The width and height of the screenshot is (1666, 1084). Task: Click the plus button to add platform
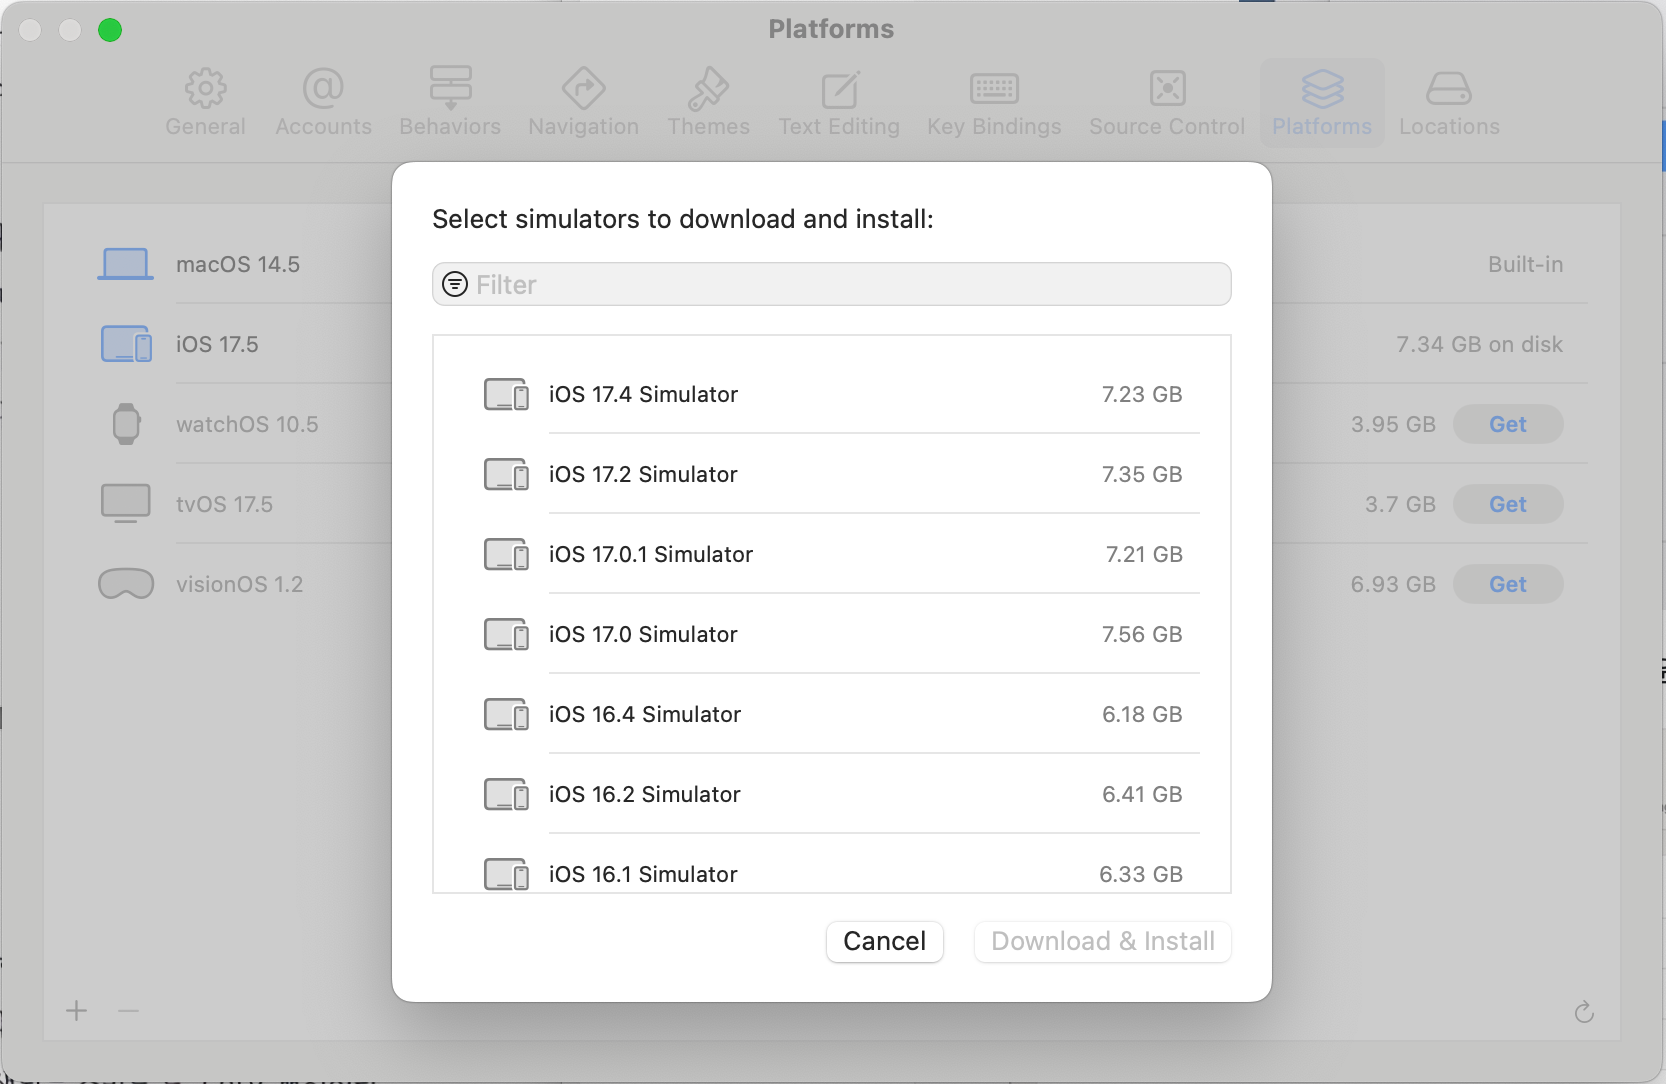coord(77,1011)
